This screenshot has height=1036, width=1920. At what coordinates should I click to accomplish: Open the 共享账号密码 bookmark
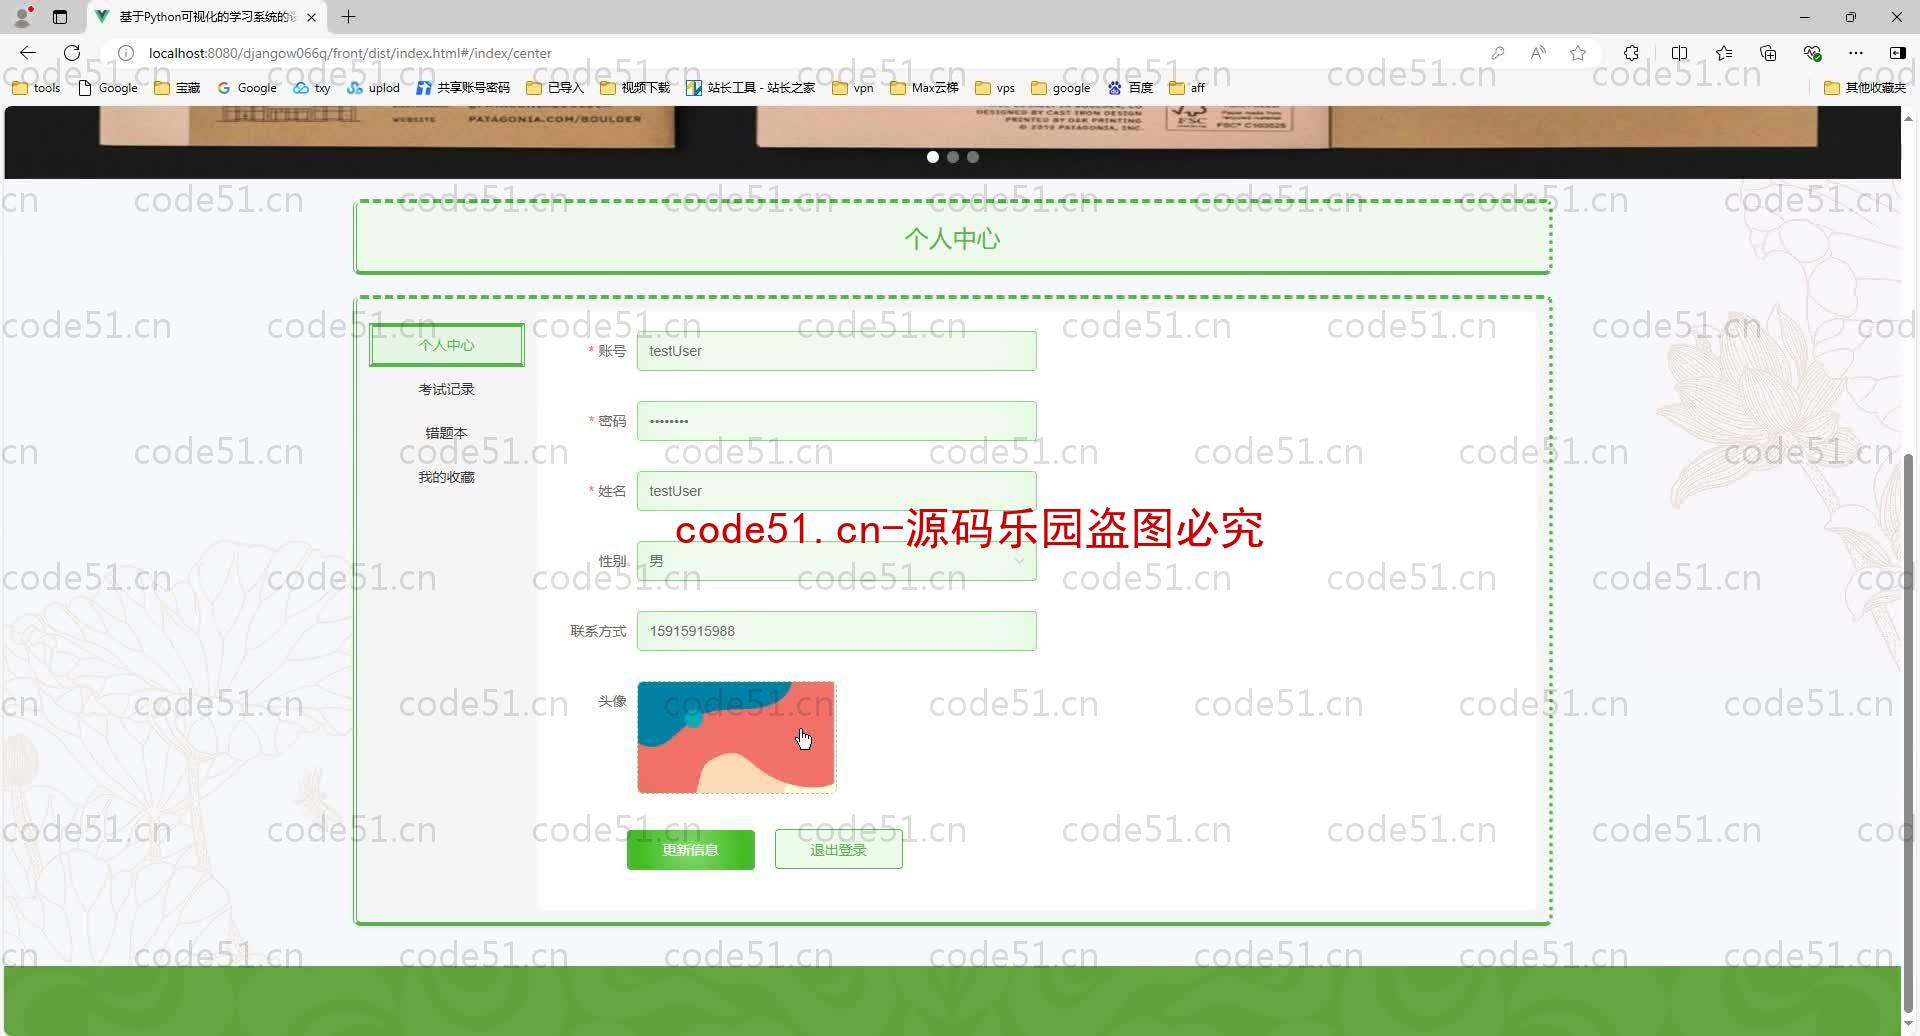click(463, 88)
